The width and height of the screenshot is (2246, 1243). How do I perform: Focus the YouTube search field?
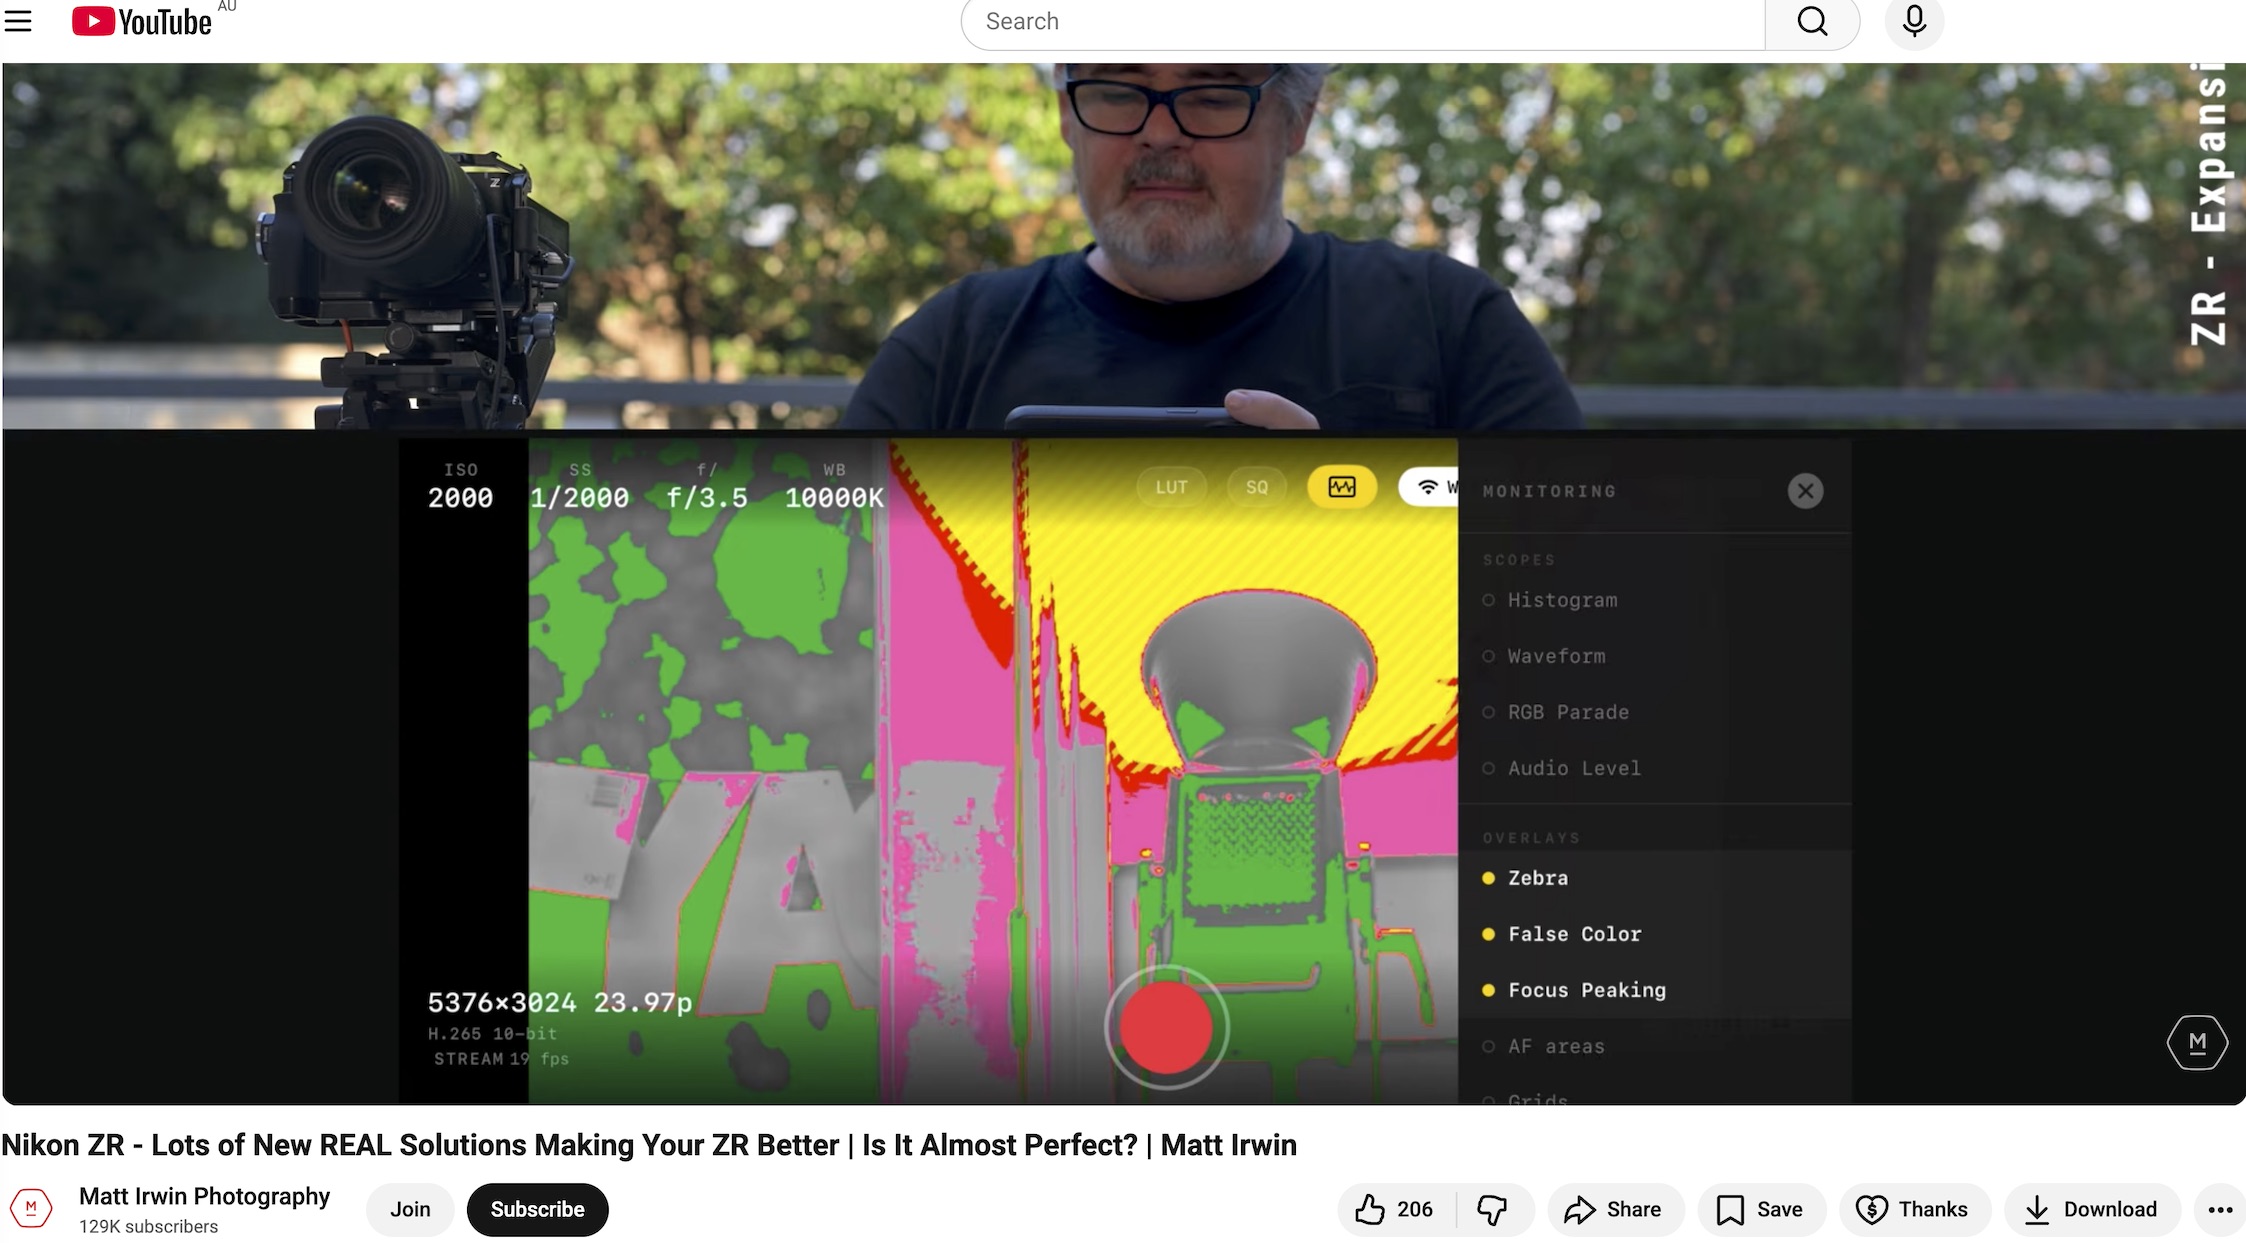coord(1360,21)
